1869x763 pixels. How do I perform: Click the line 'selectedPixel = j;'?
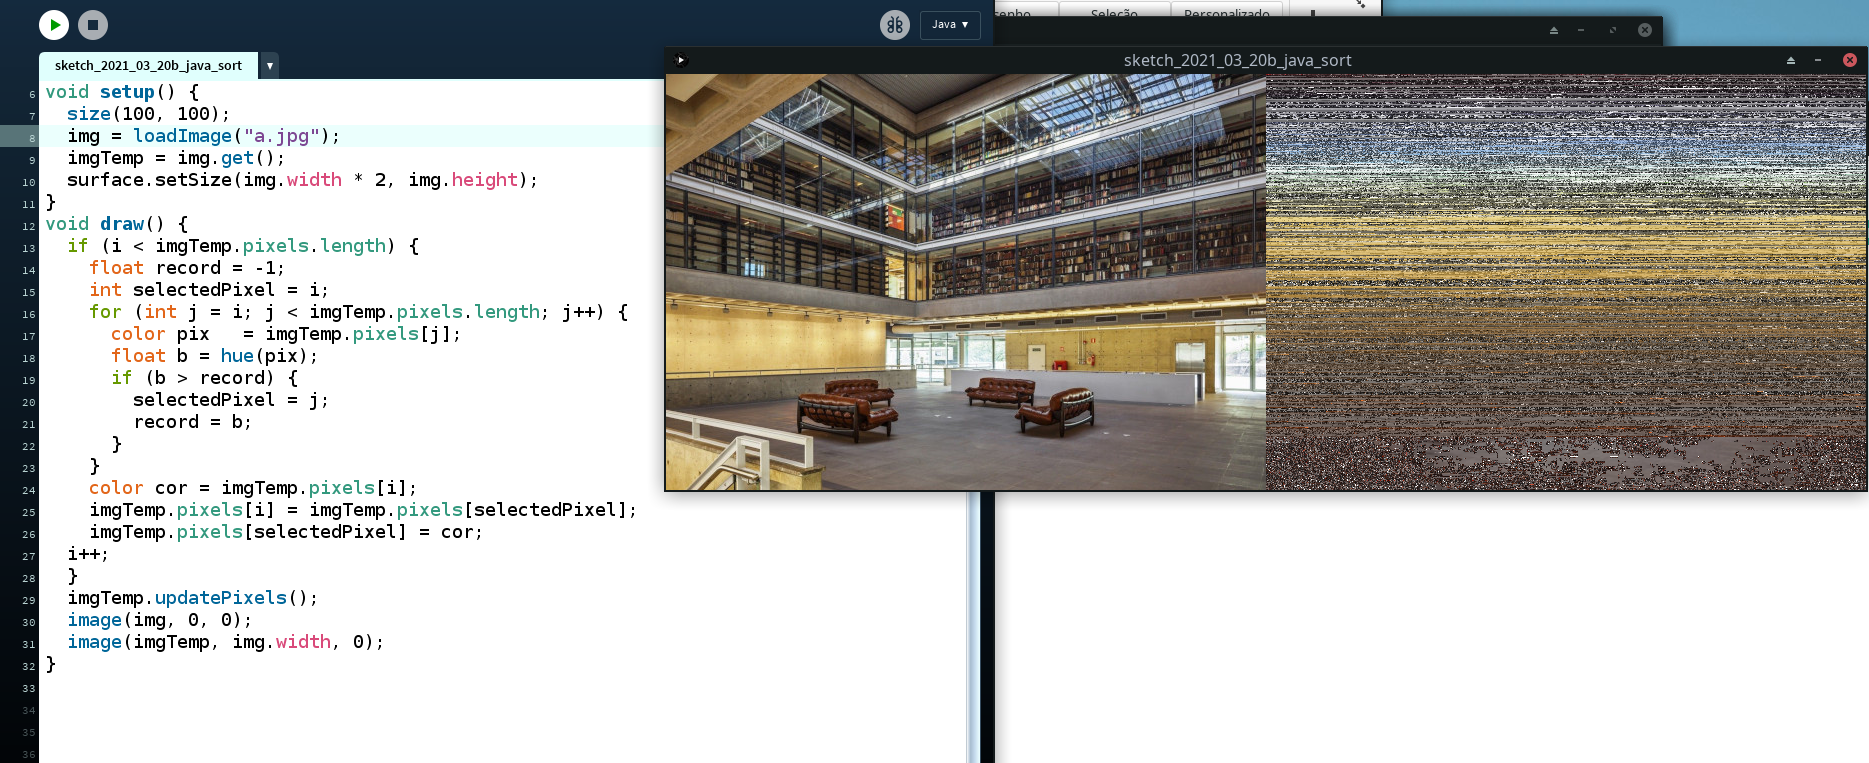click(x=231, y=400)
